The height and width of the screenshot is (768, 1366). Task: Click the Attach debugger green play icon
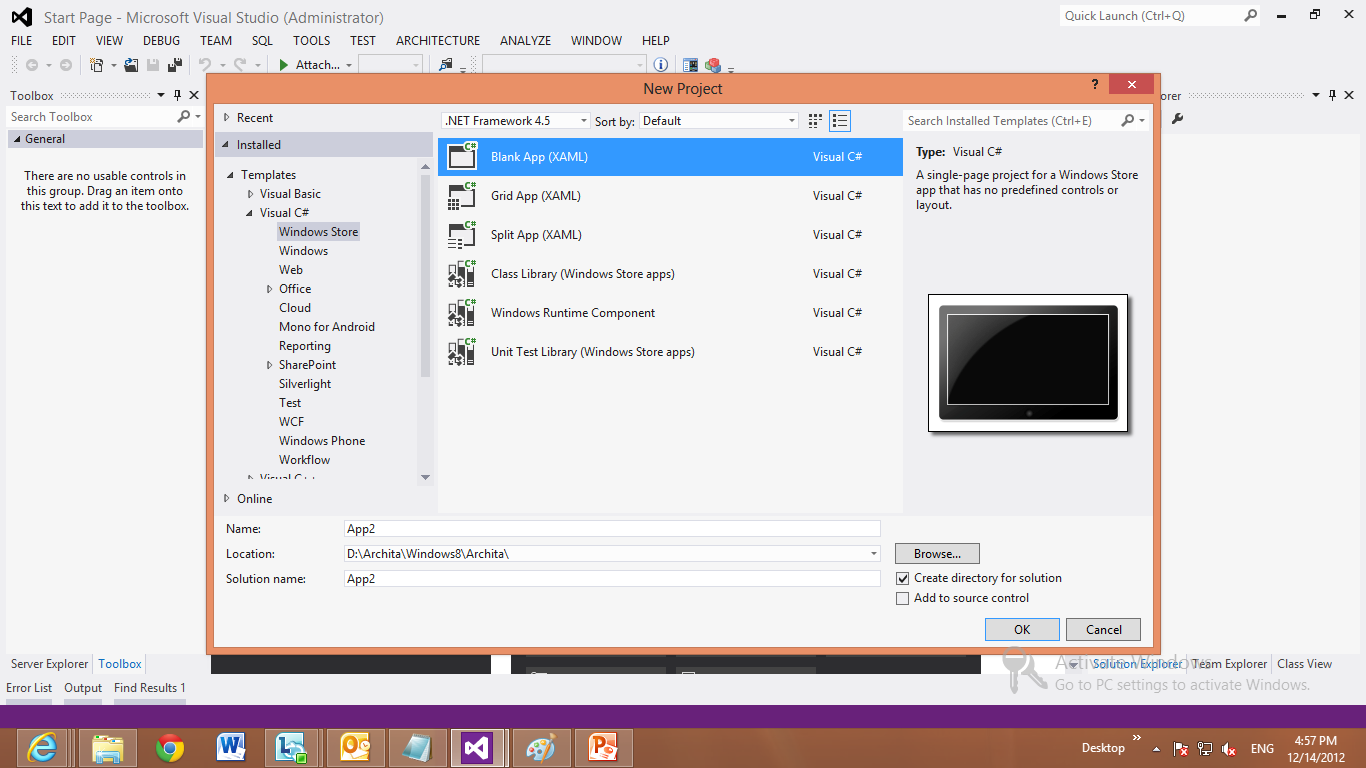coord(283,64)
